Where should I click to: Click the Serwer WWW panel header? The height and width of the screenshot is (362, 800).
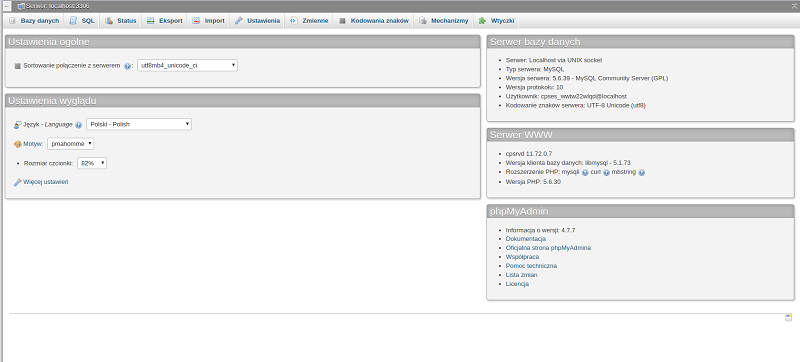[x=640, y=135]
